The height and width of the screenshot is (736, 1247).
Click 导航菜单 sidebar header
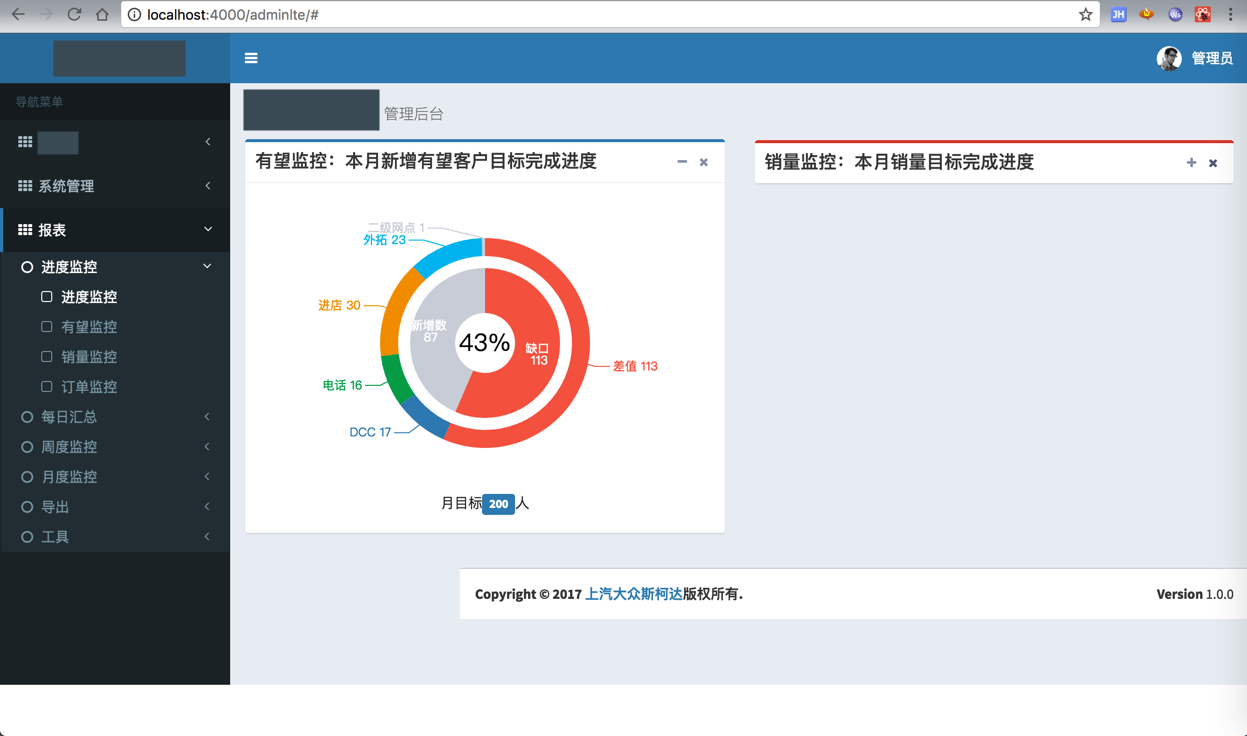[x=39, y=102]
